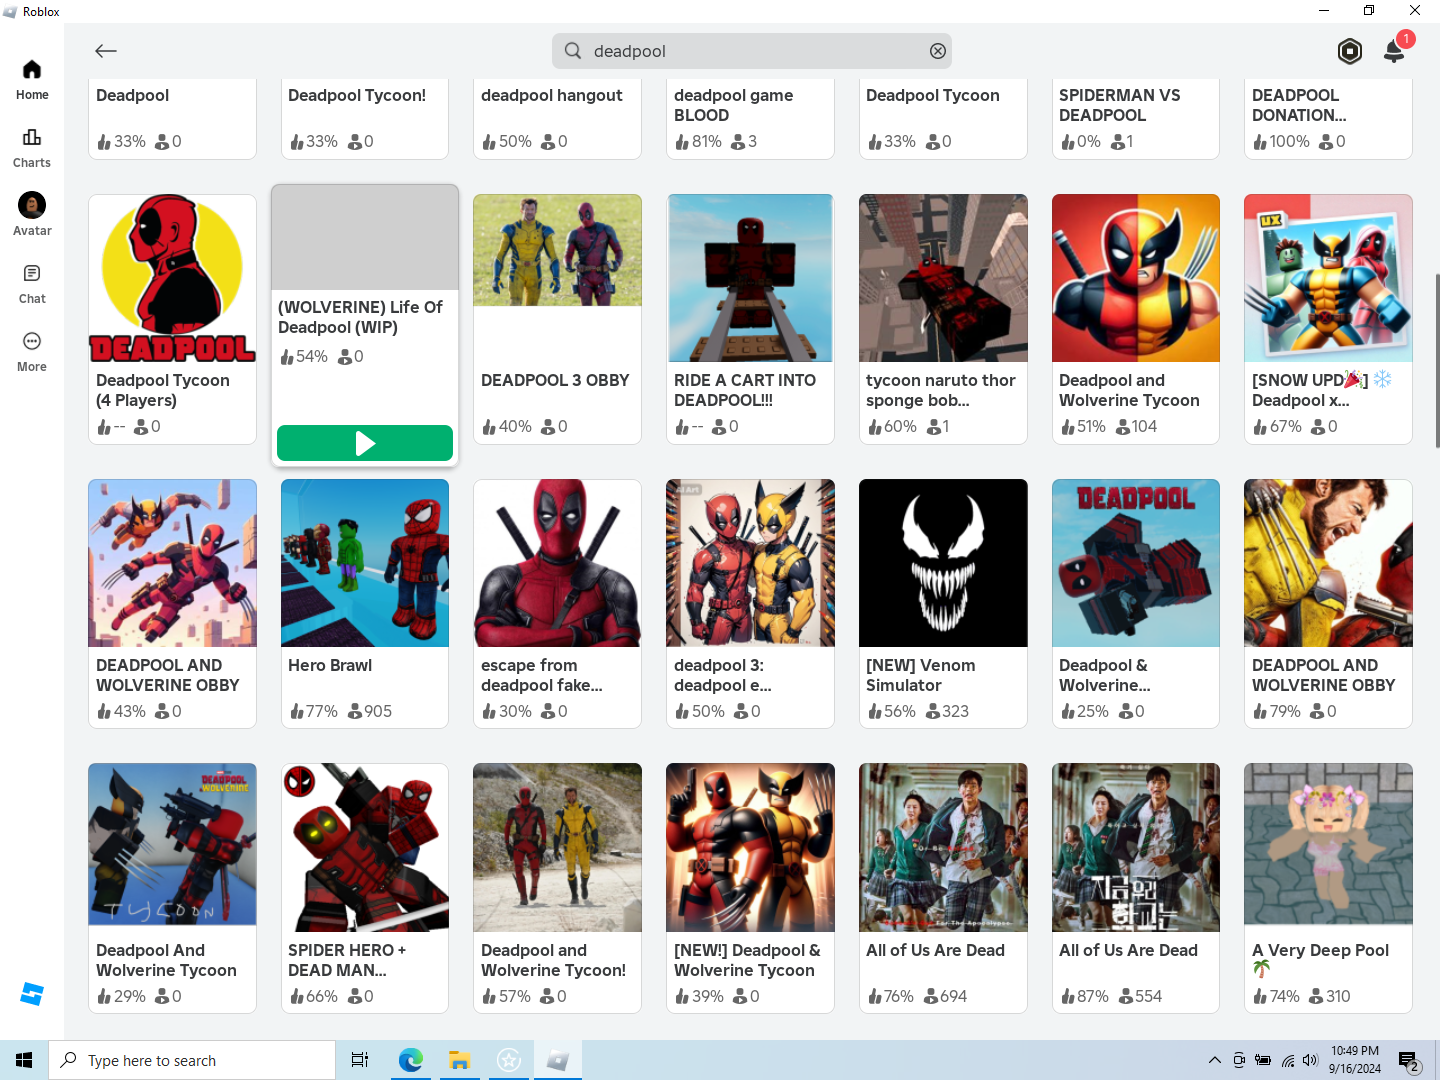Click the Deadpool game title rated 33%
The image size is (1440, 1080).
click(x=132, y=95)
